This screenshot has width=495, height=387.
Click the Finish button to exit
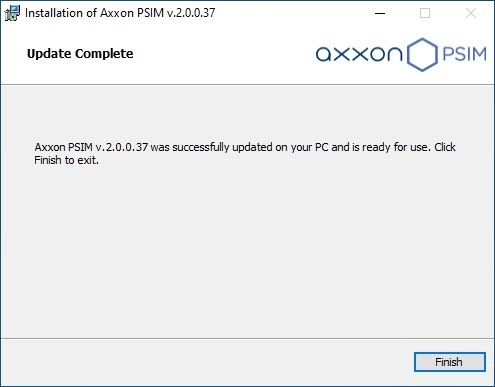coord(450,362)
